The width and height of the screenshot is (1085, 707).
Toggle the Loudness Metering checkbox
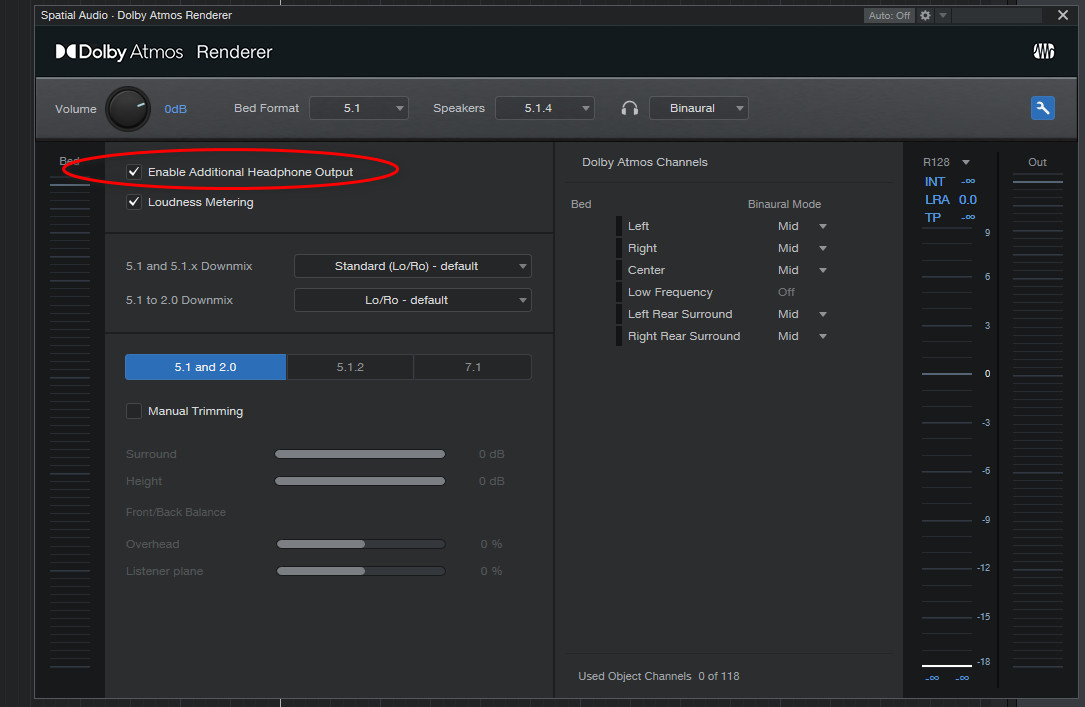pos(134,202)
